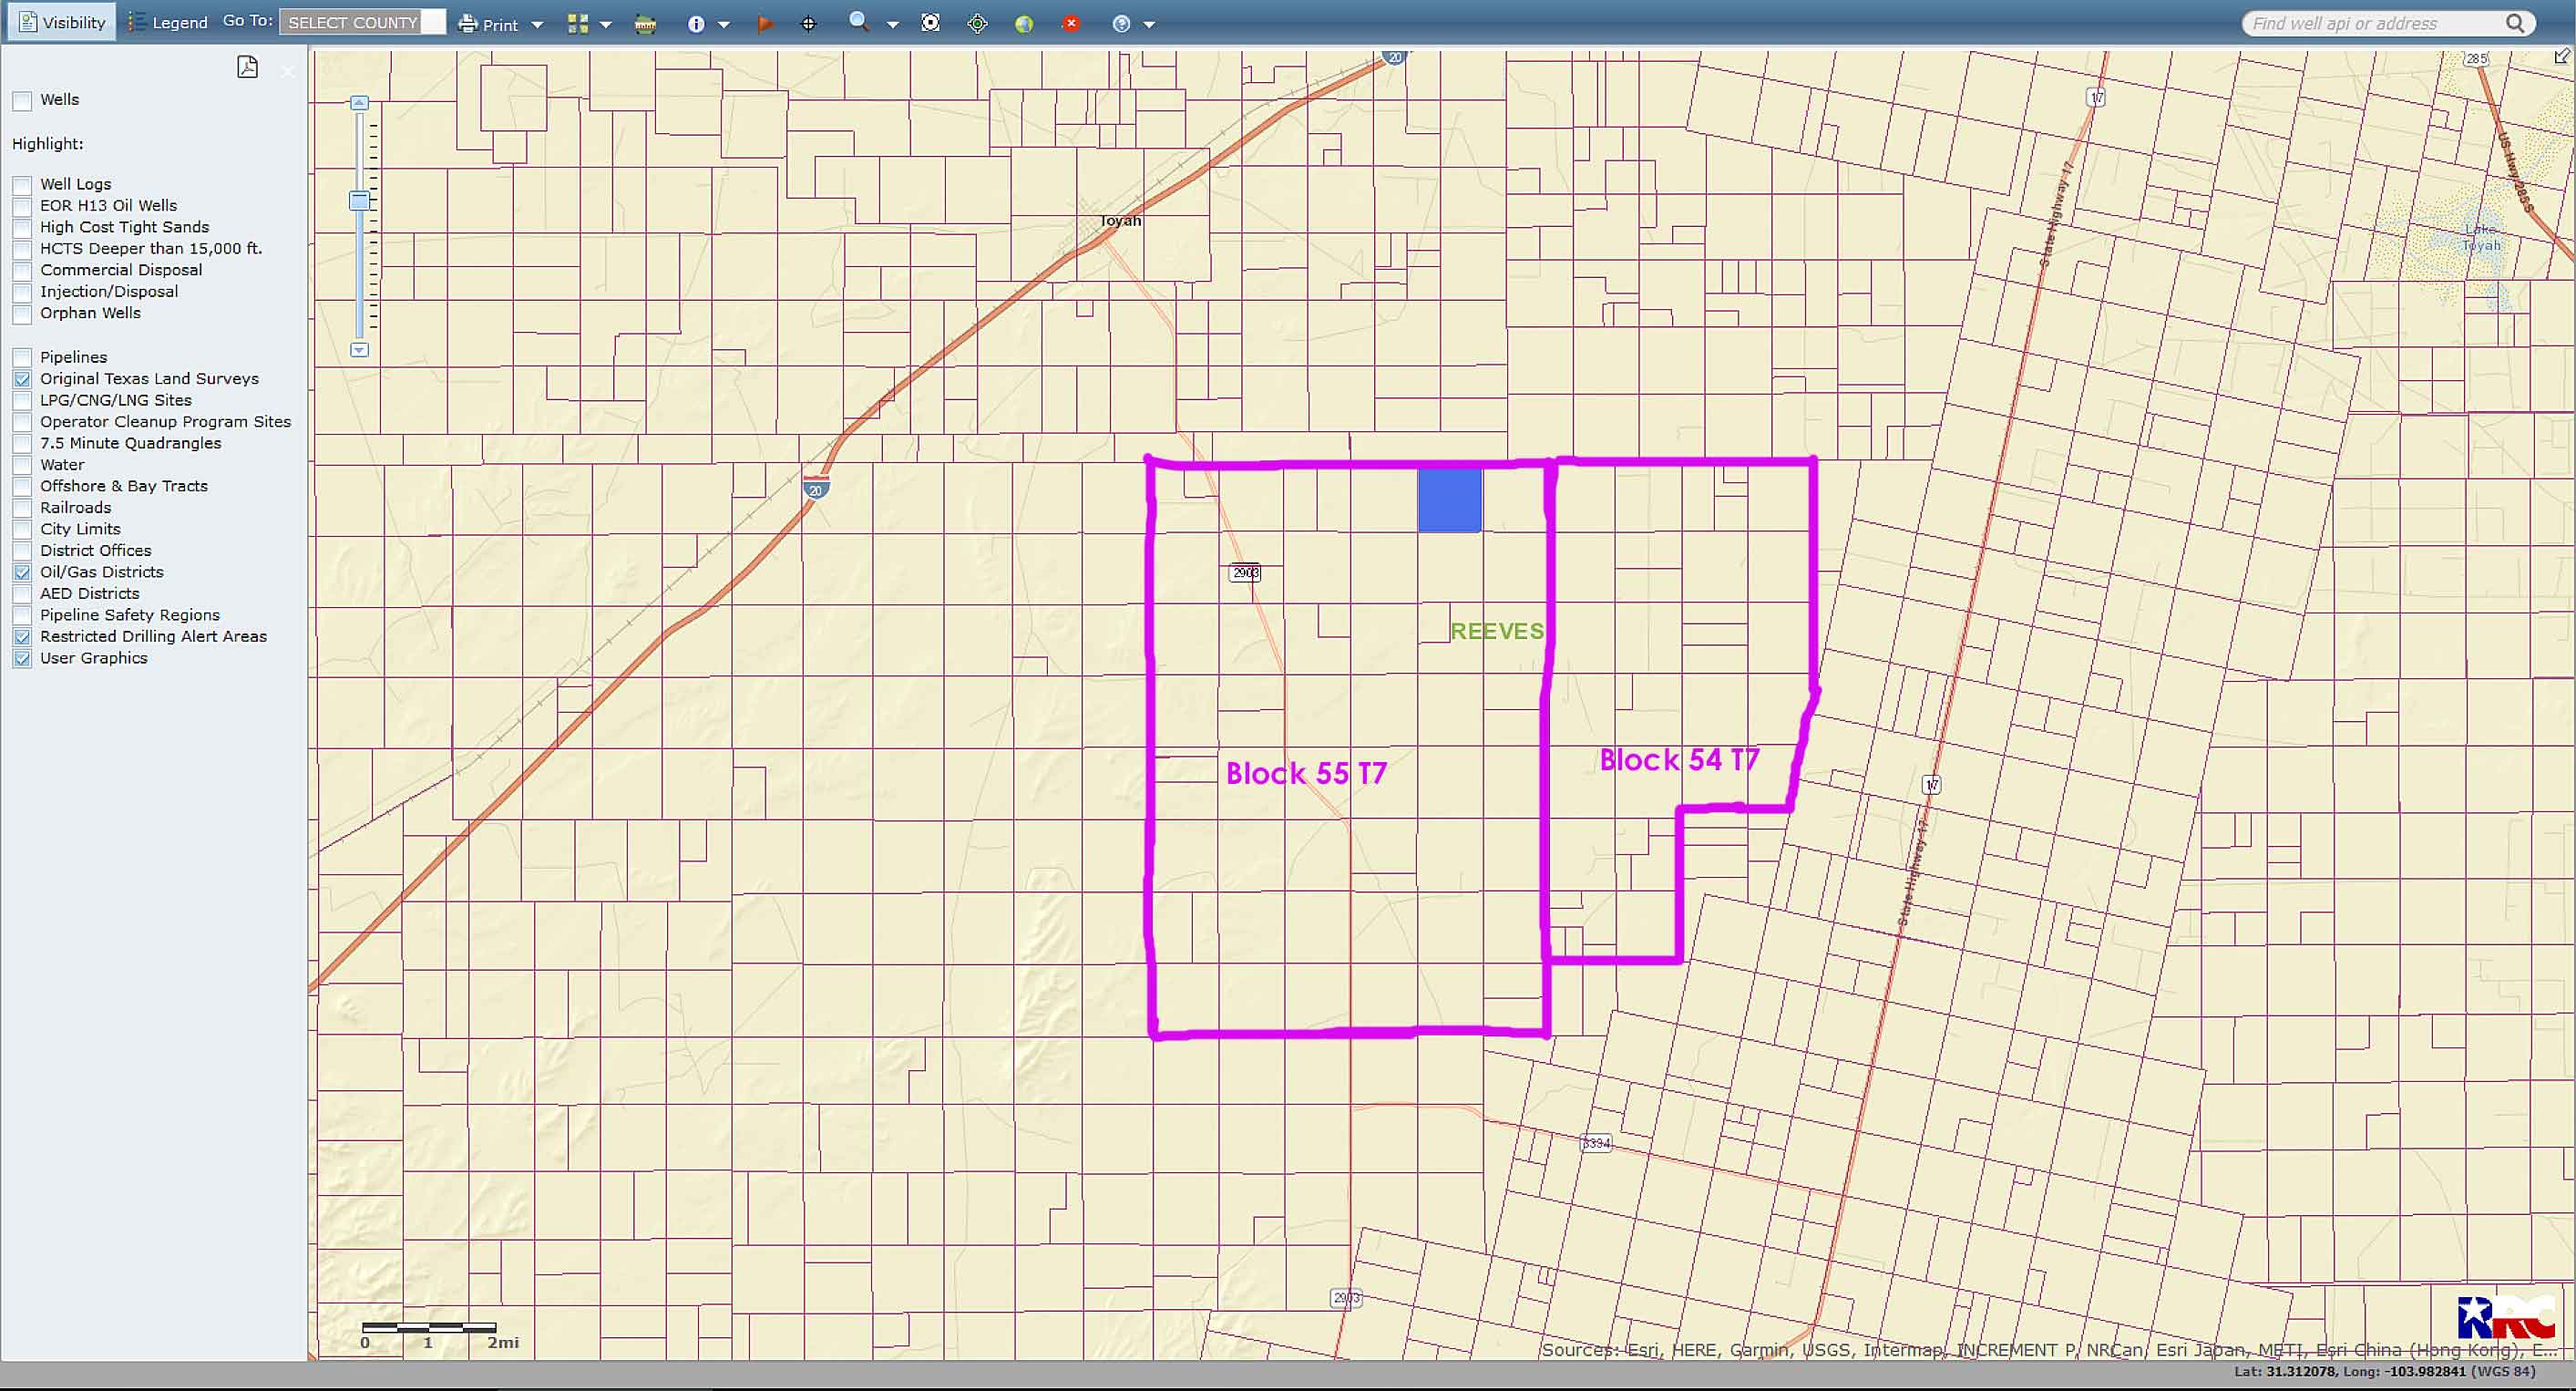Screen dimensions: 2576x1391
Task: Click the red clear graphics icon
Action: click(1071, 23)
